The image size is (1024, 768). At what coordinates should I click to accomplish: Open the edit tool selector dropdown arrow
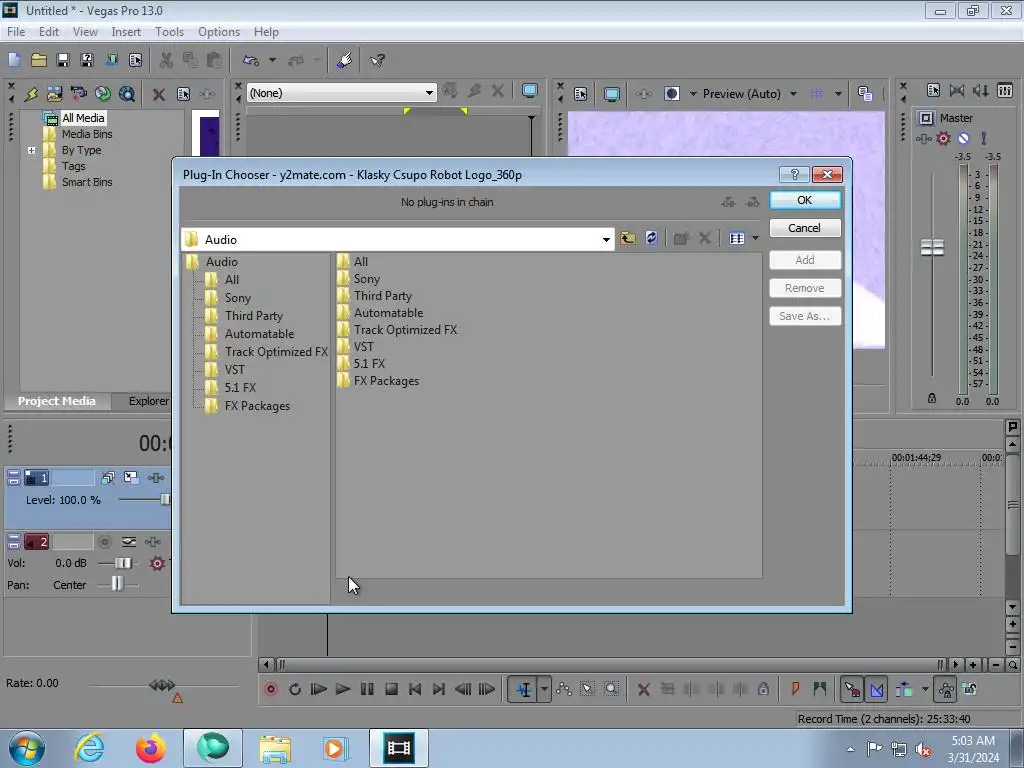point(544,689)
